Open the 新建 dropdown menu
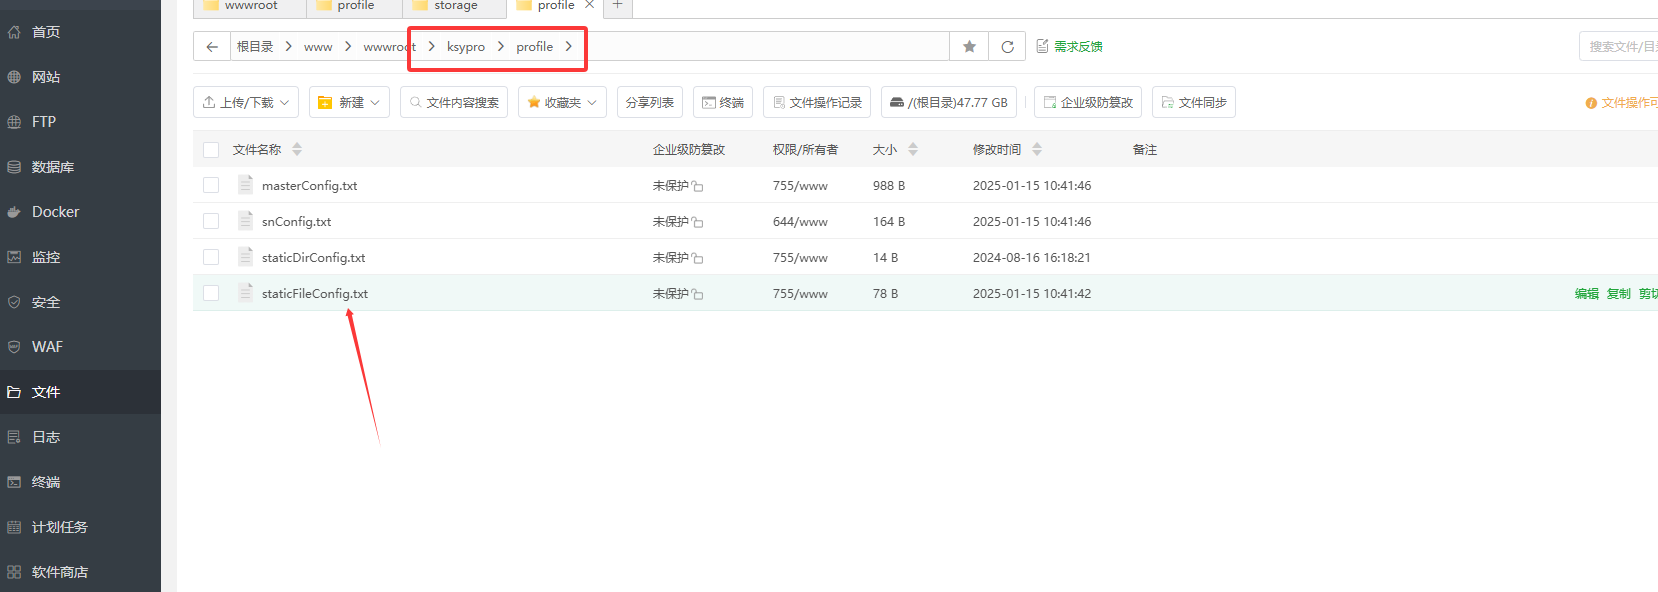The width and height of the screenshot is (1658, 592). point(349,103)
